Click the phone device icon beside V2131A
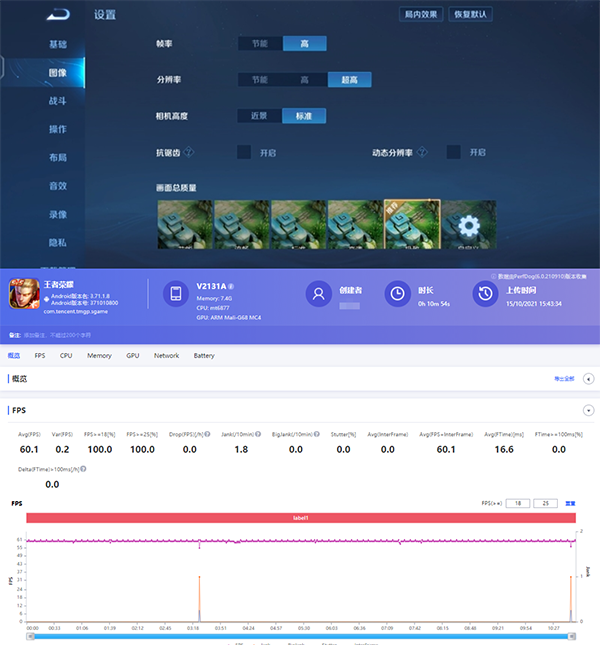The height and width of the screenshot is (645, 600). pyautogui.click(x=176, y=294)
